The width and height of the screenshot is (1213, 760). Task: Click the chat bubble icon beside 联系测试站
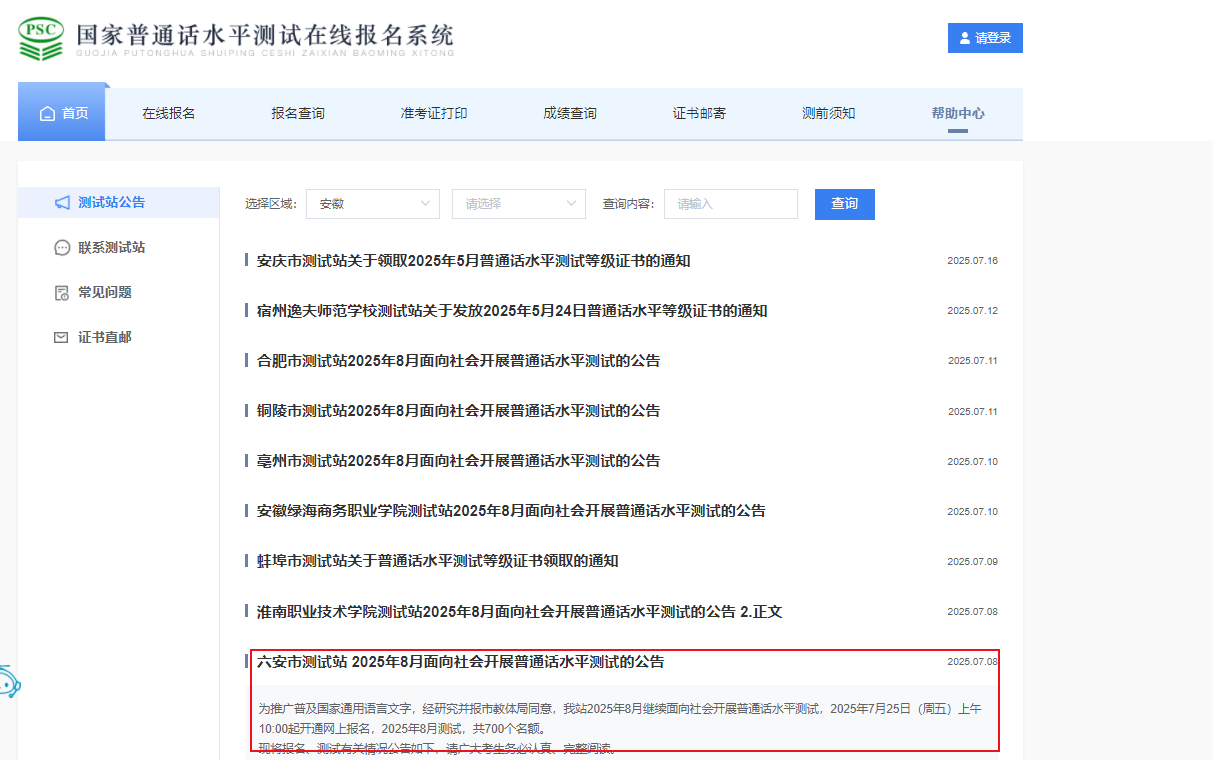[x=62, y=248]
